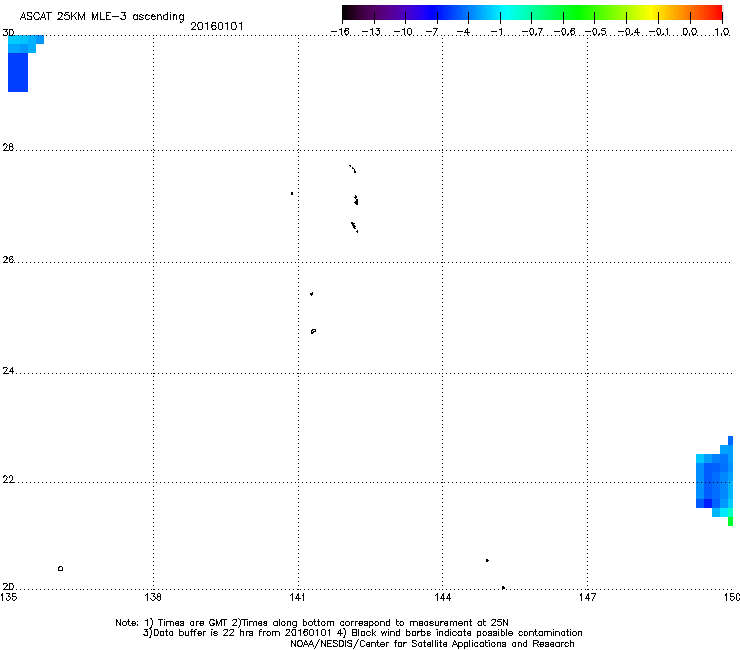The width and height of the screenshot is (740, 650).
Task: Click the -0.7 colorbar label
Action: pos(532,32)
